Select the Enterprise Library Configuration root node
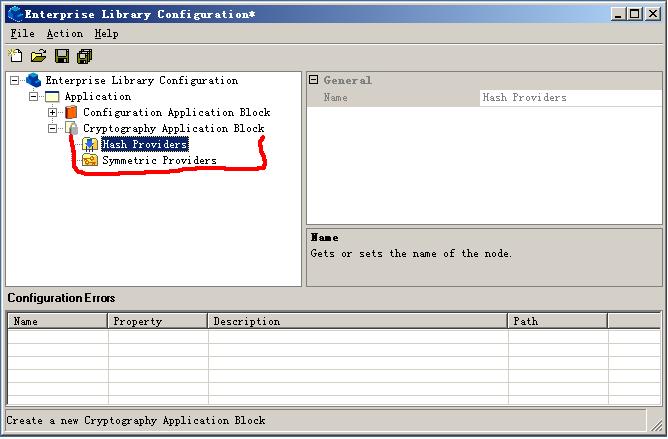668x439 pixels. click(x=141, y=81)
